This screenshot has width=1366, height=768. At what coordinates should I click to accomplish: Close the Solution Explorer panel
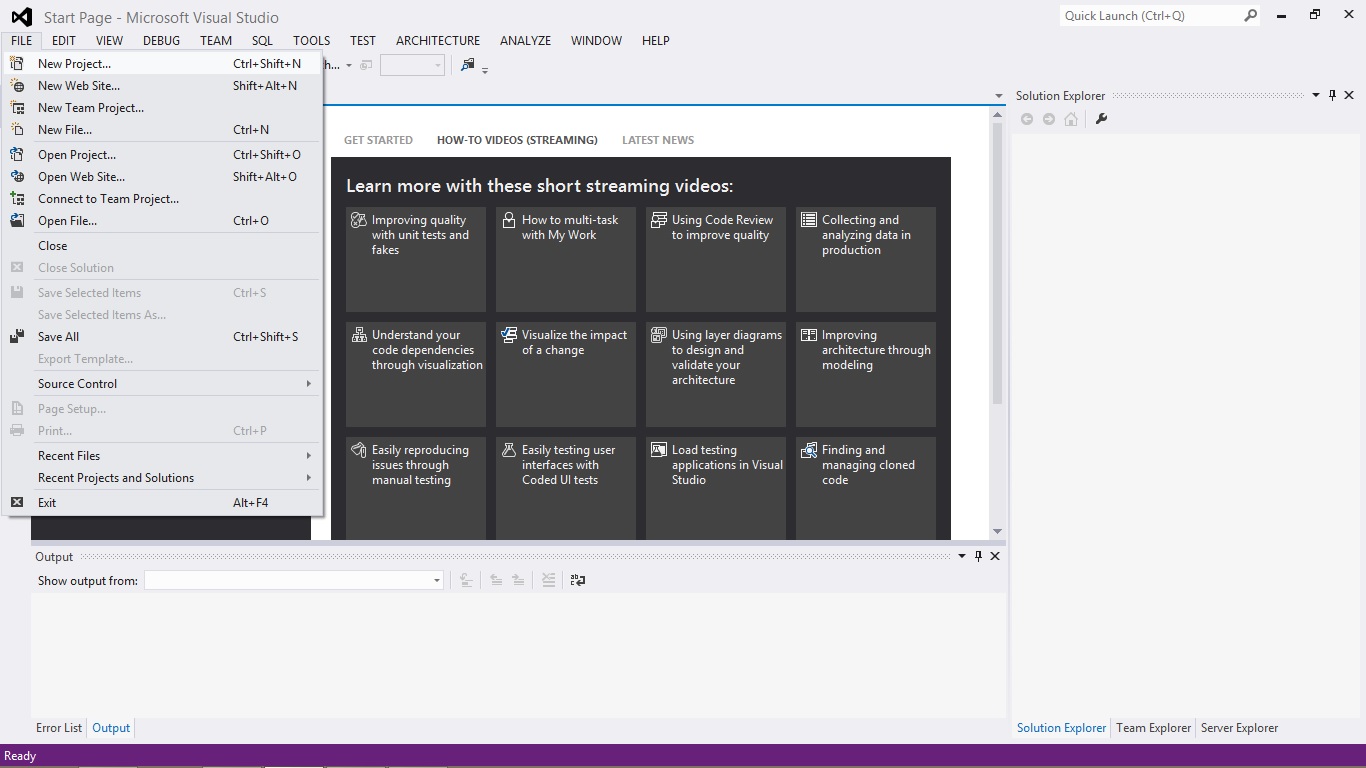pyautogui.click(x=1350, y=95)
